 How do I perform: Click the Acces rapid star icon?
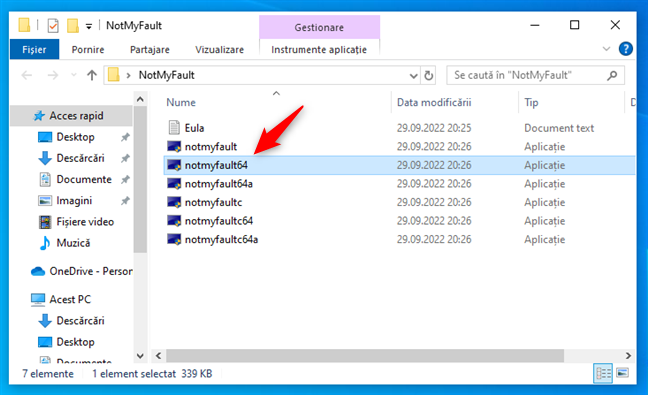[x=39, y=116]
